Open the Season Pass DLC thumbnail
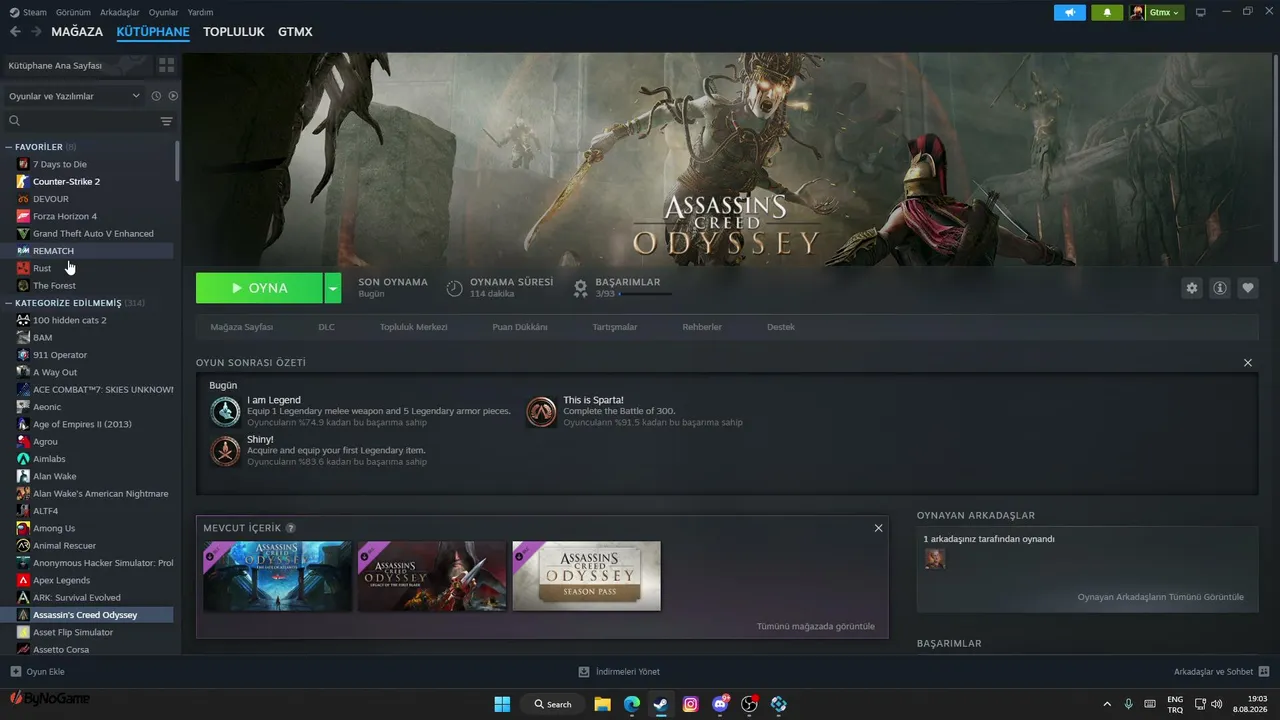1280x720 pixels. [587, 576]
